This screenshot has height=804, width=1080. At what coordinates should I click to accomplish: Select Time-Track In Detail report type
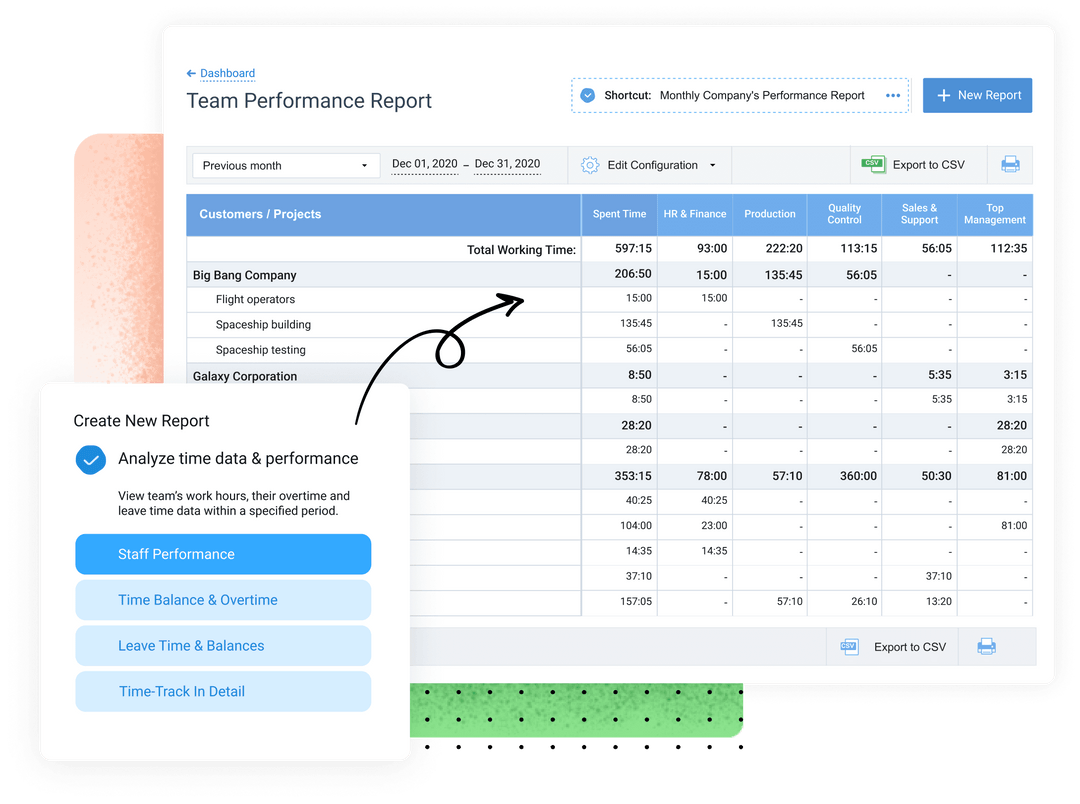(222, 691)
